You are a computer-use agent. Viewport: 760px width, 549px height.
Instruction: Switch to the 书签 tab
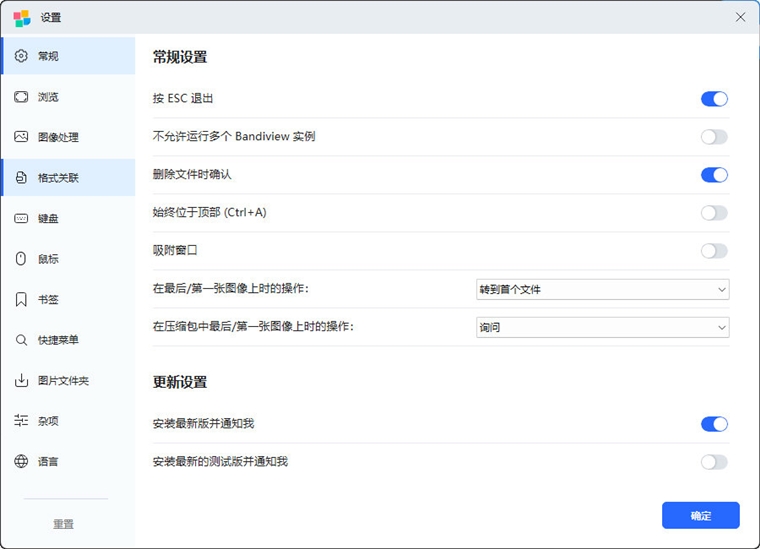tap(68, 299)
